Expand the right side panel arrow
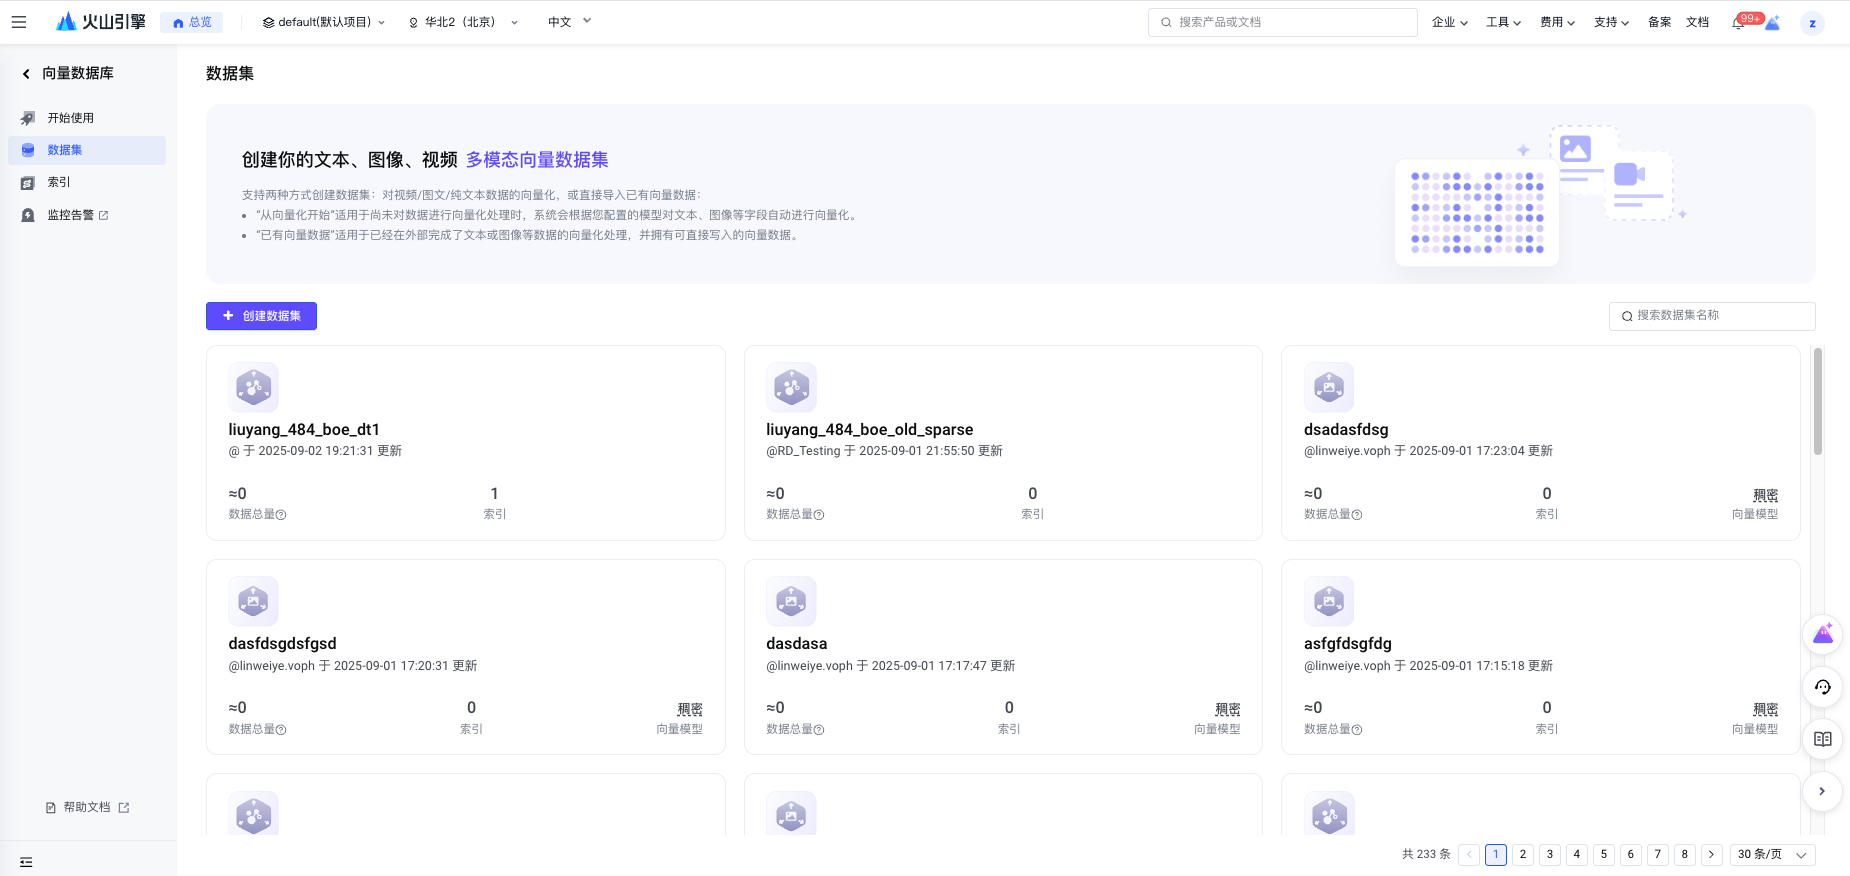This screenshot has height=876, width=1850. pos(1823,791)
